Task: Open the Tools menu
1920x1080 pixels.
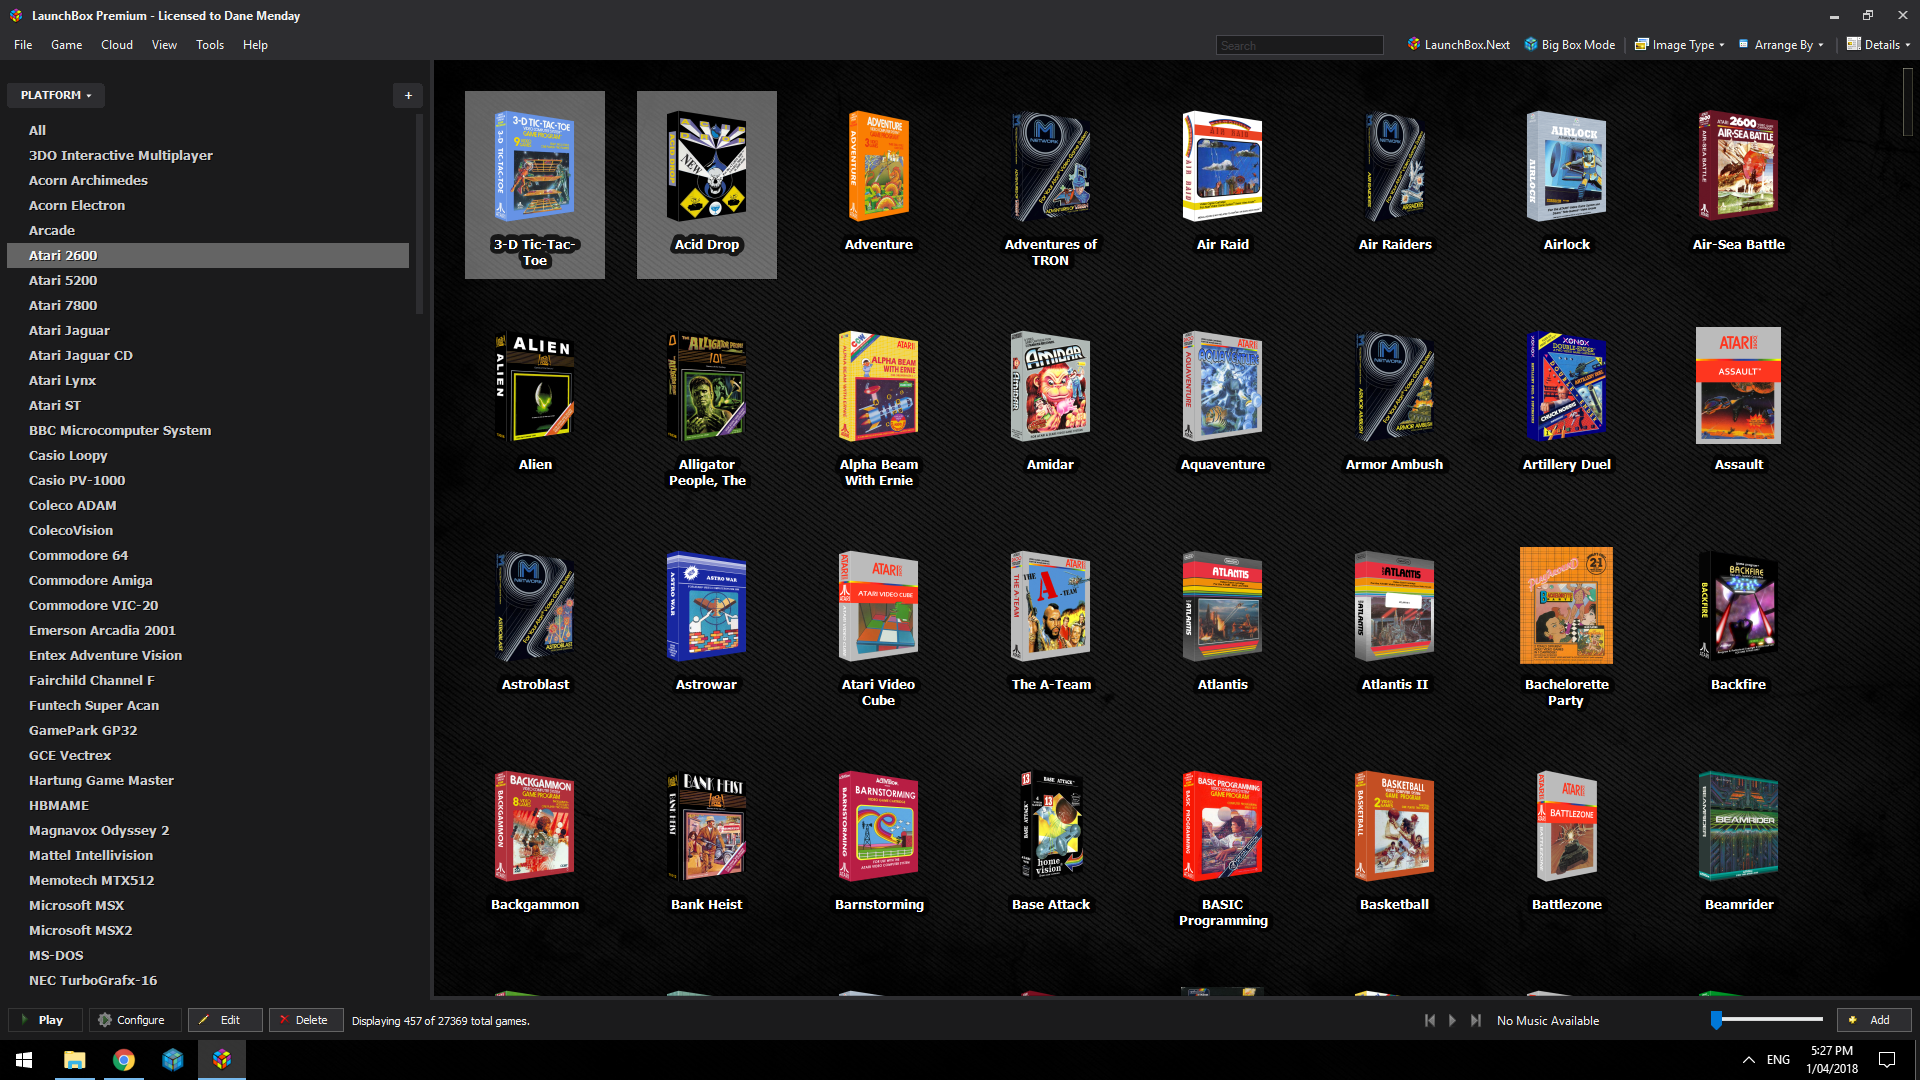Action: coord(210,45)
